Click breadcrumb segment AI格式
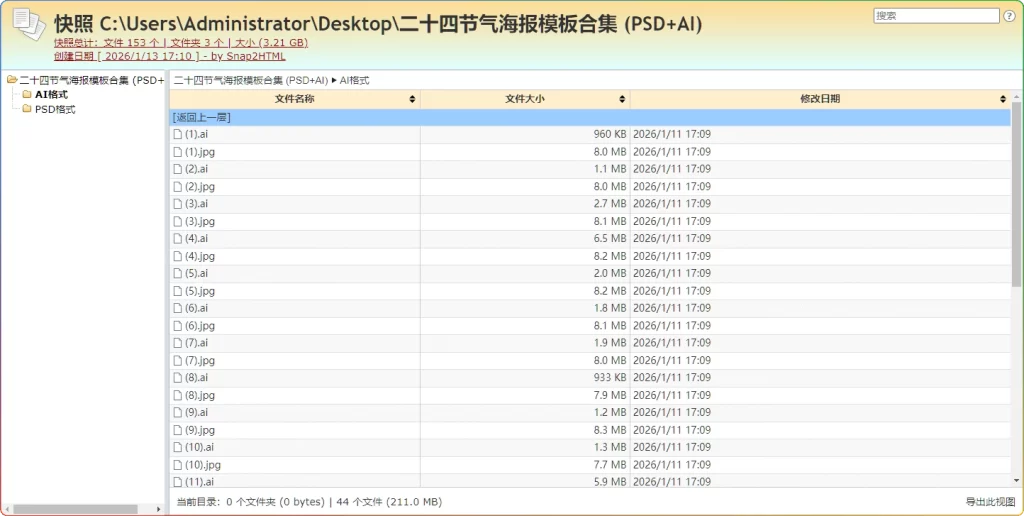Viewport: 1024px width, 516px height. pyautogui.click(x=355, y=80)
